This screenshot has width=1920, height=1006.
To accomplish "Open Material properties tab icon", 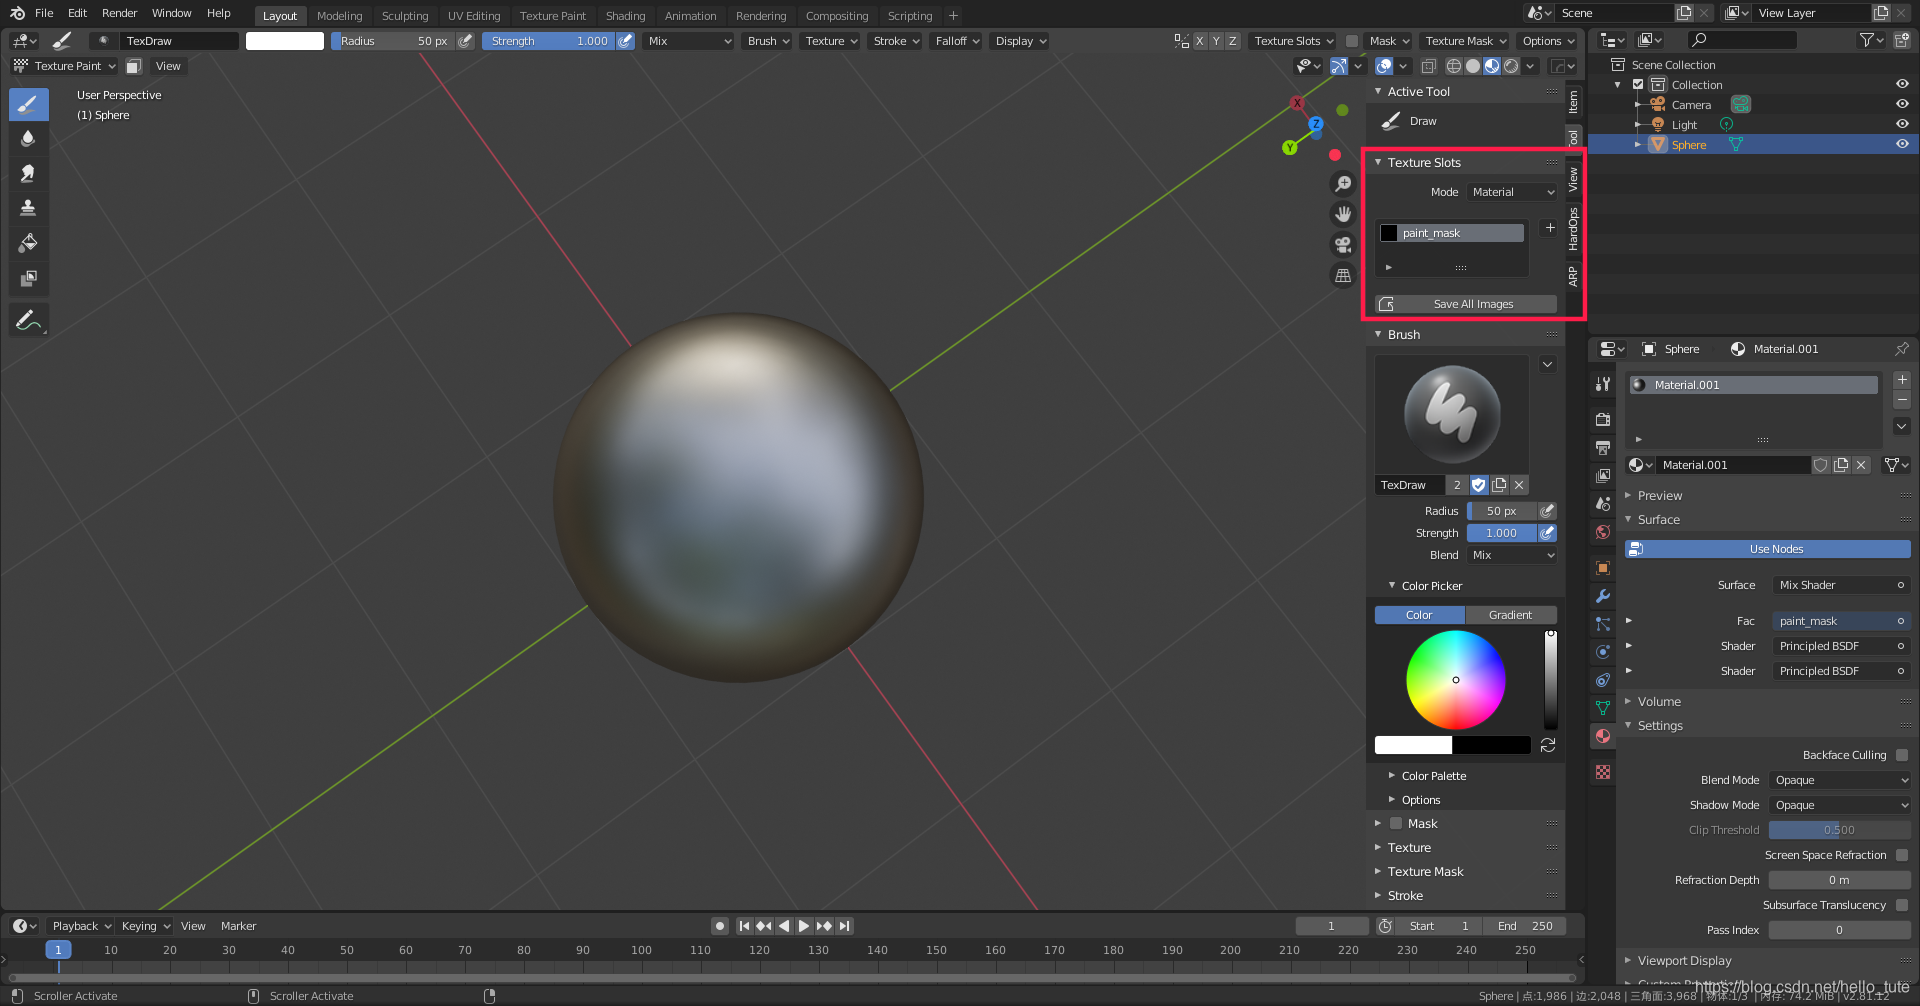I will click(x=1603, y=736).
